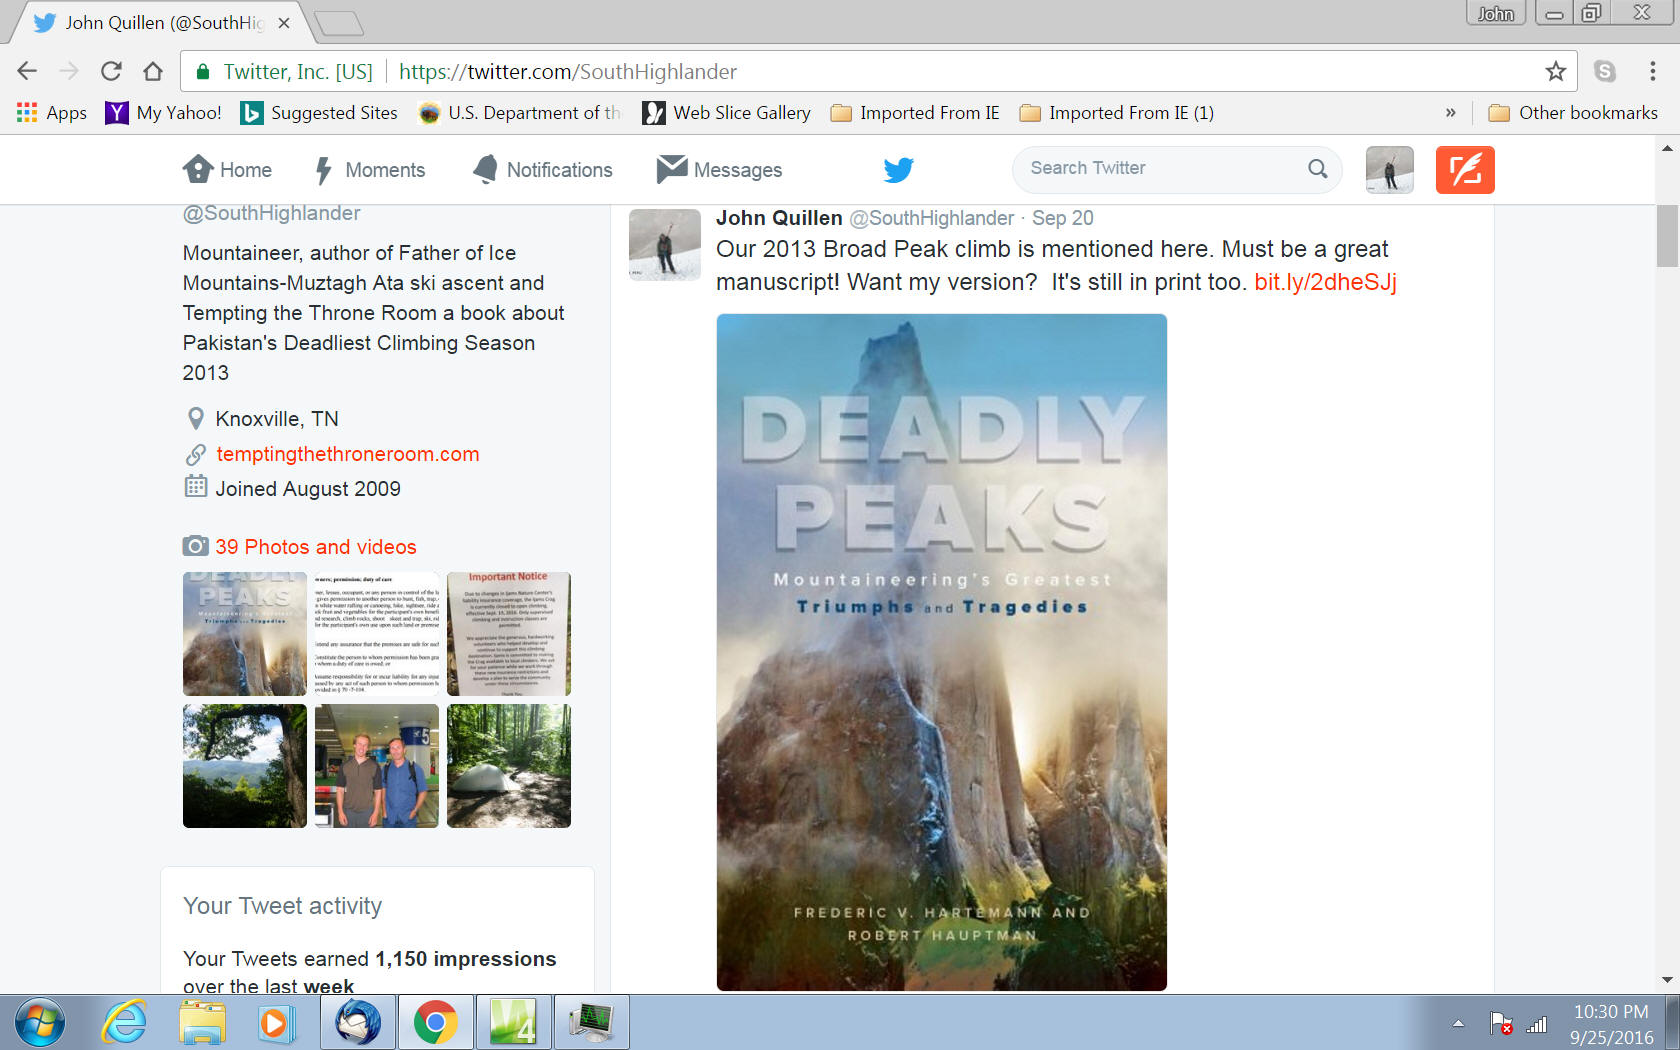The height and width of the screenshot is (1050, 1680).
Task: Show hidden bookmarks chevron
Action: pyautogui.click(x=1450, y=113)
